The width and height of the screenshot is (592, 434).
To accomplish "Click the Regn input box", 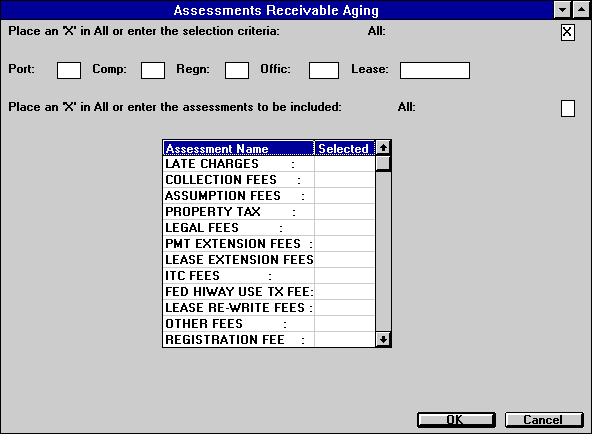I will (237, 71).
